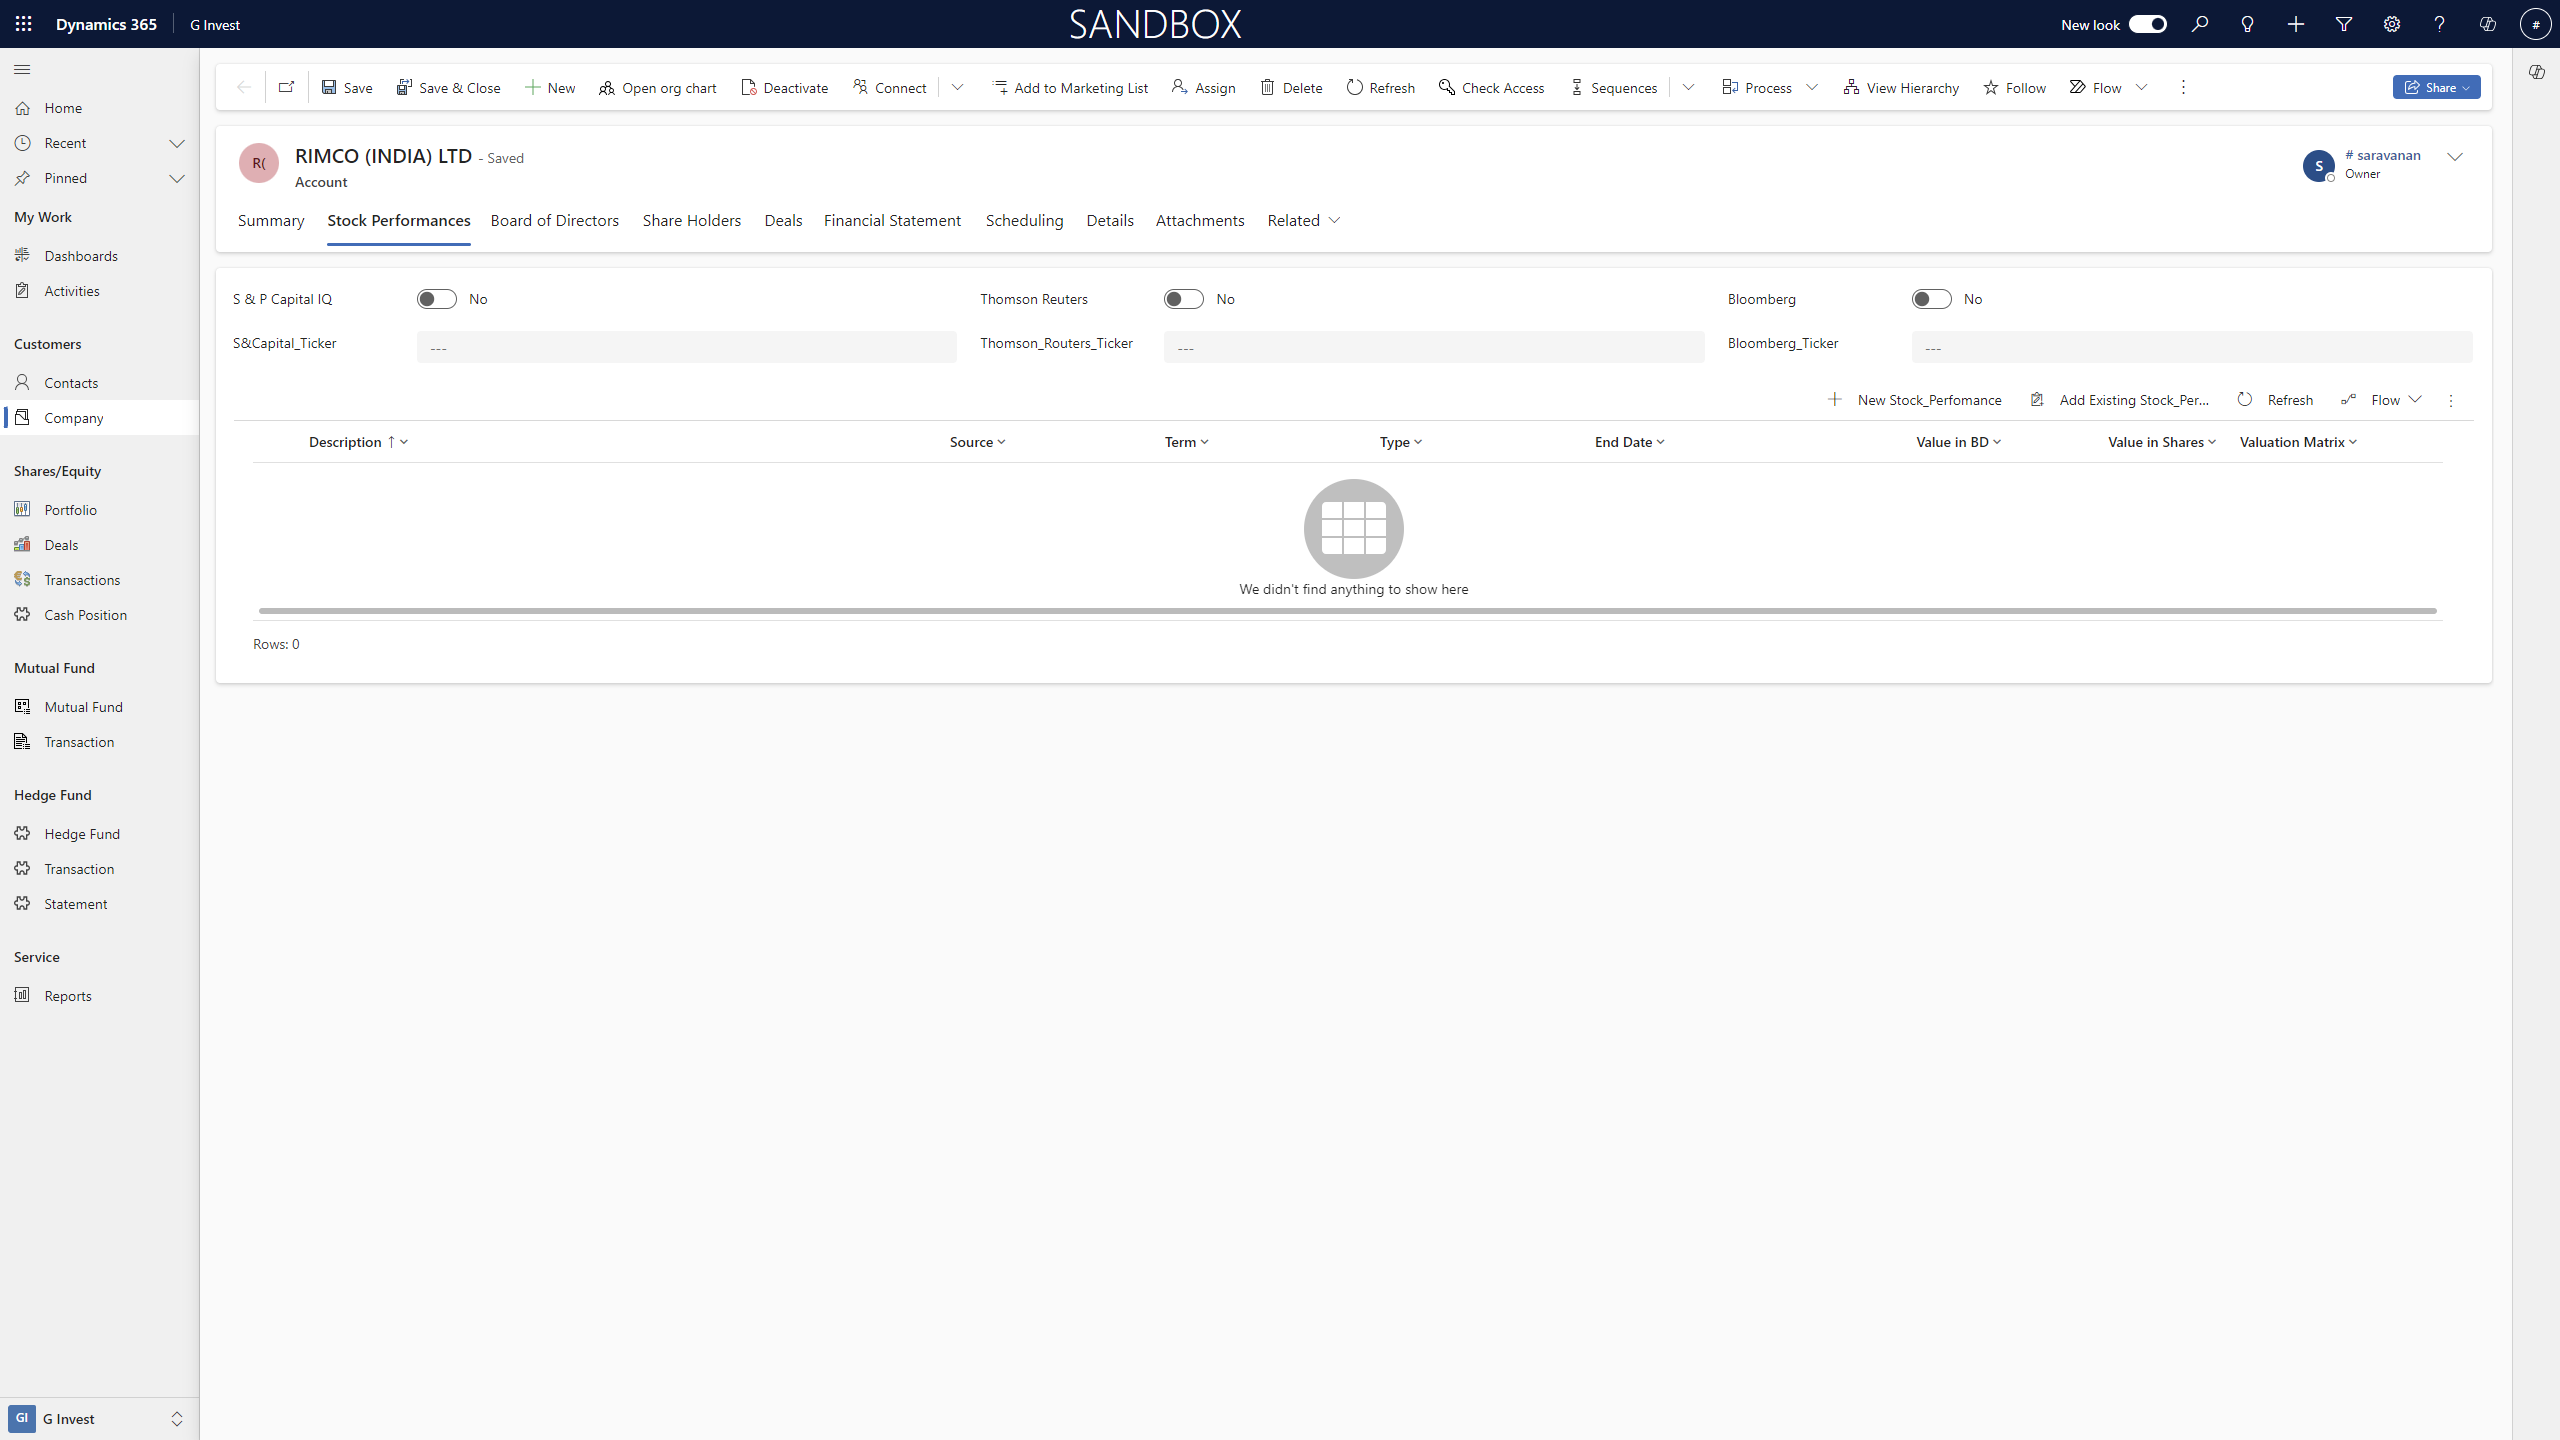Switch to the Board of Directors tab
This screenshot has width=2560, height=1440.
pyautogui.click(x=554, y=220)
